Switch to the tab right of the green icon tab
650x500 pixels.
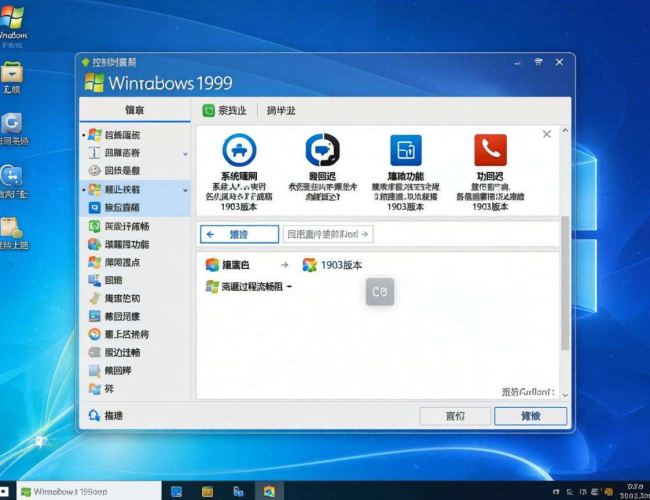click(x=281, y=111)
